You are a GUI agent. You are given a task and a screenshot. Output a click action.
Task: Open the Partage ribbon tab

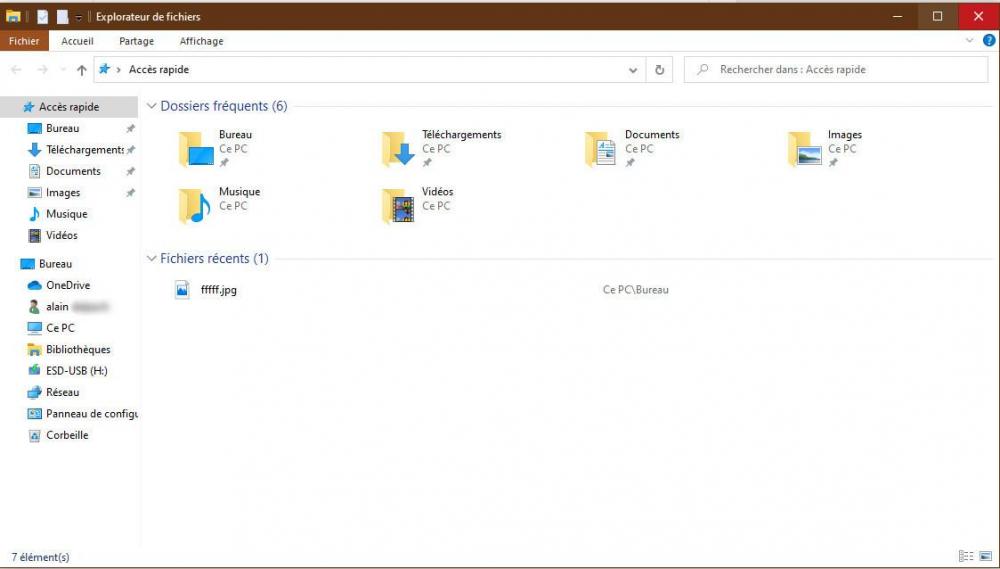coord(136,41)
